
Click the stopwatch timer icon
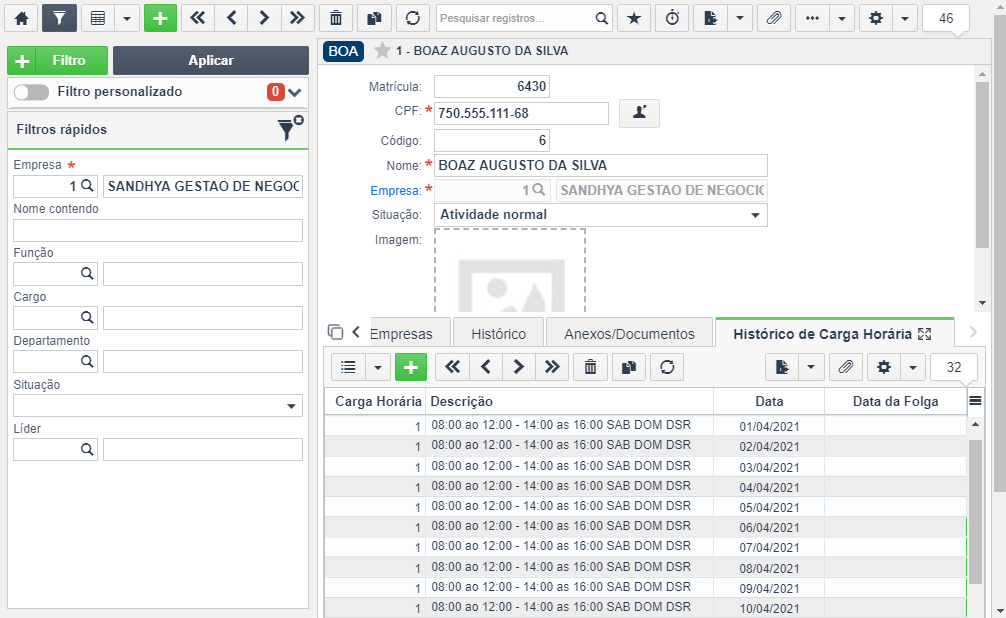tap(672, 18)
